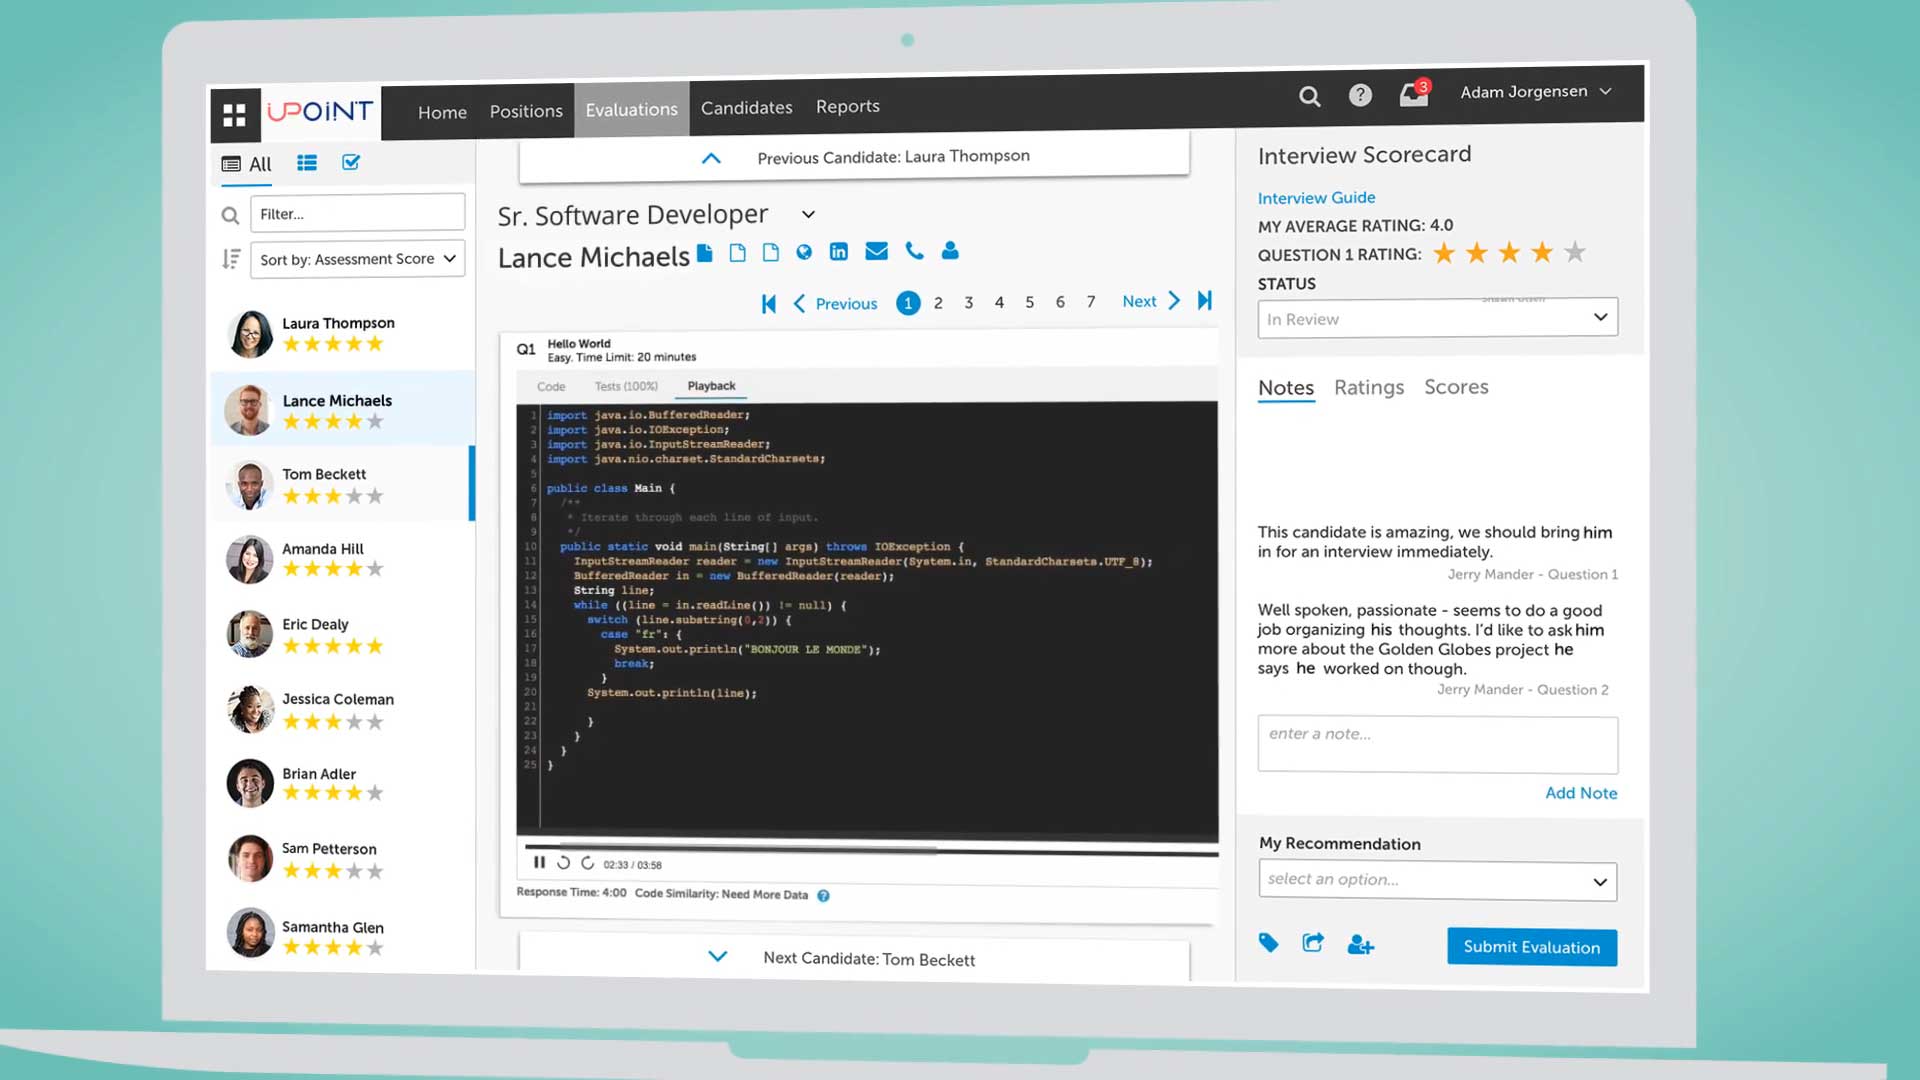This screenshot has height=1080, width=1920.
Task: Open the Interview Guide link
Action: point(1316,198)
